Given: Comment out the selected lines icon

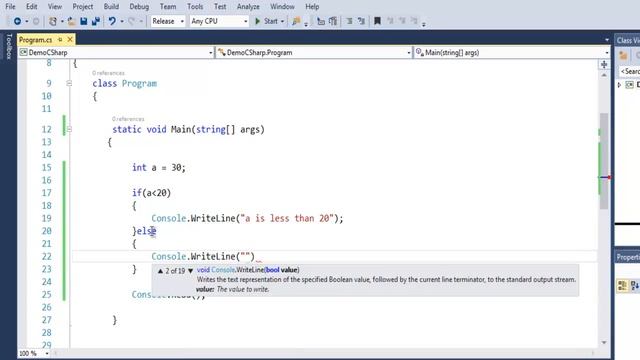Looking at the screenshot, I should 349,21.
